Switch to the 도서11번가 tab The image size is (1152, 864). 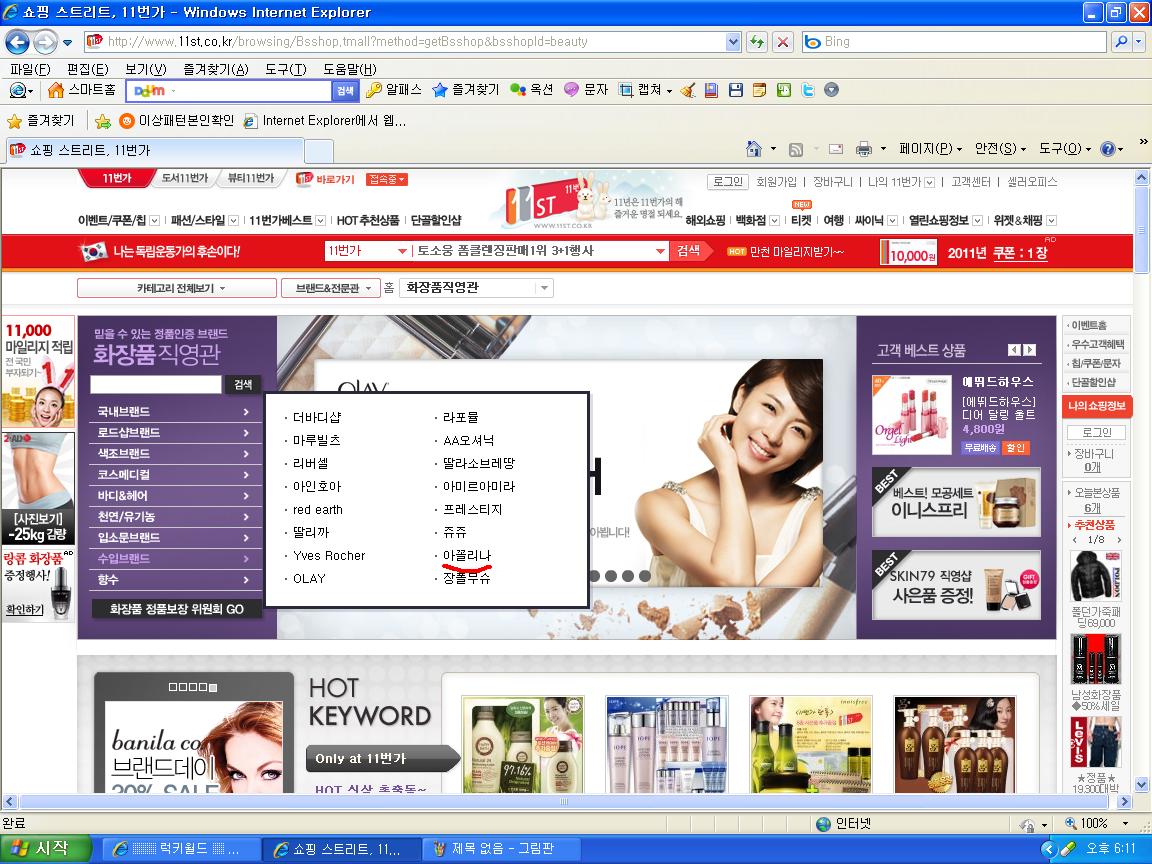pos(184,178)
